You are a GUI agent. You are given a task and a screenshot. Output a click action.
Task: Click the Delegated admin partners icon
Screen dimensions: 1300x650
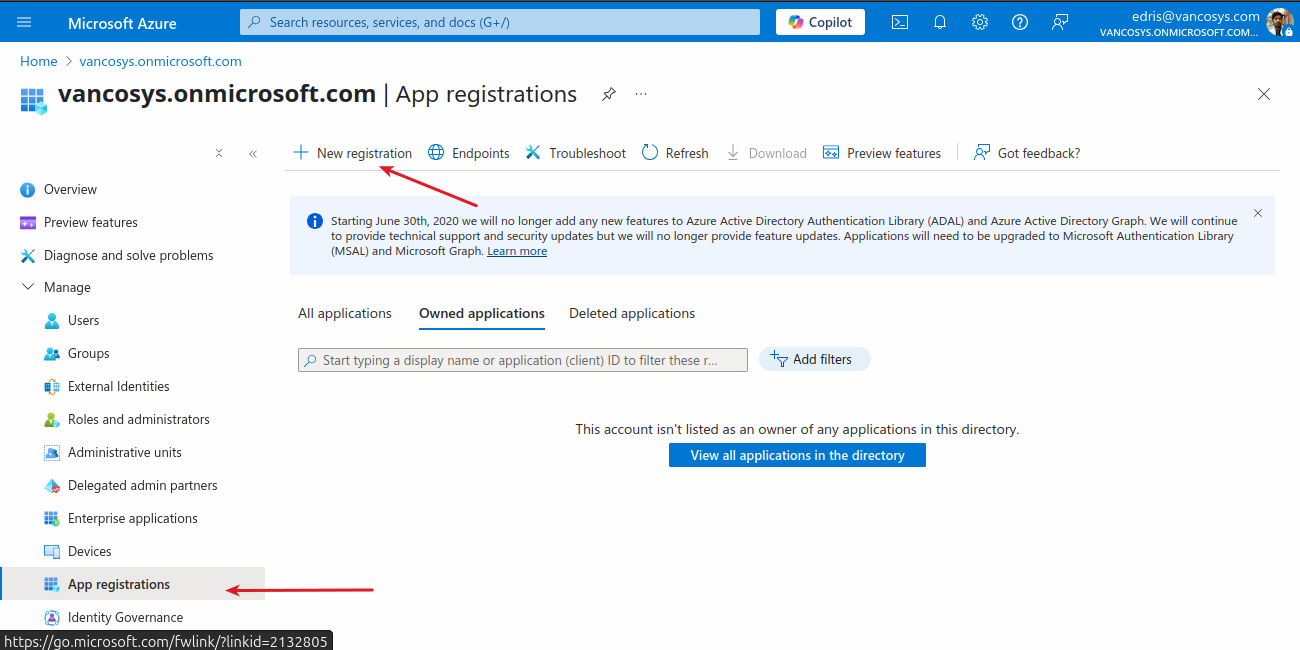[52, 486]
